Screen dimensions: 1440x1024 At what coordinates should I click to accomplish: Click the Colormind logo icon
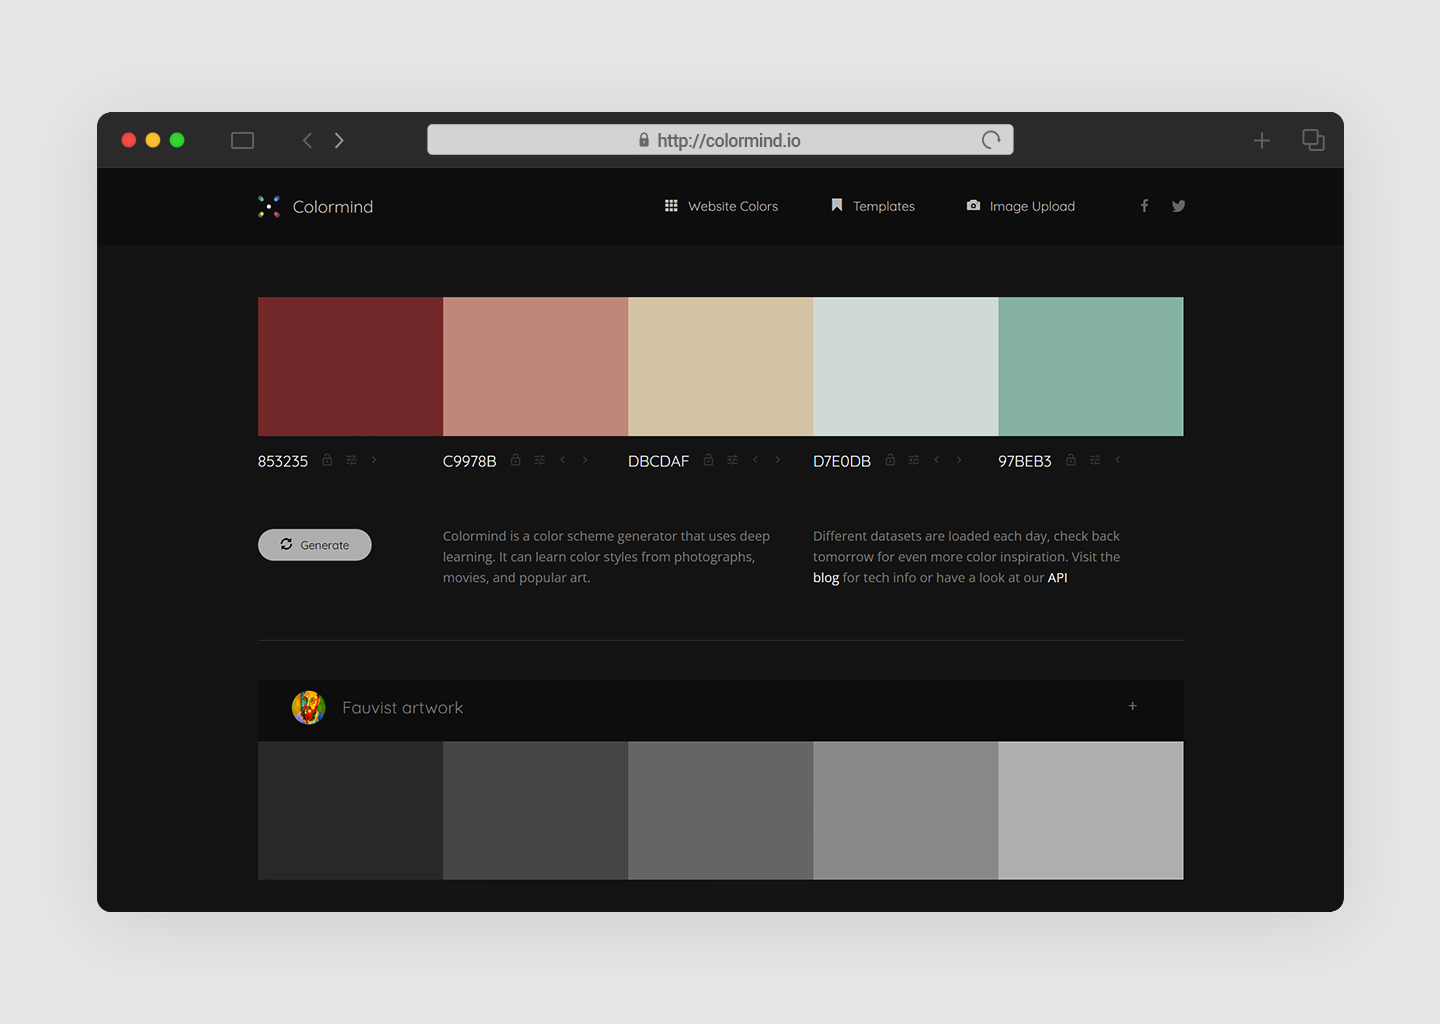(268, 205)
